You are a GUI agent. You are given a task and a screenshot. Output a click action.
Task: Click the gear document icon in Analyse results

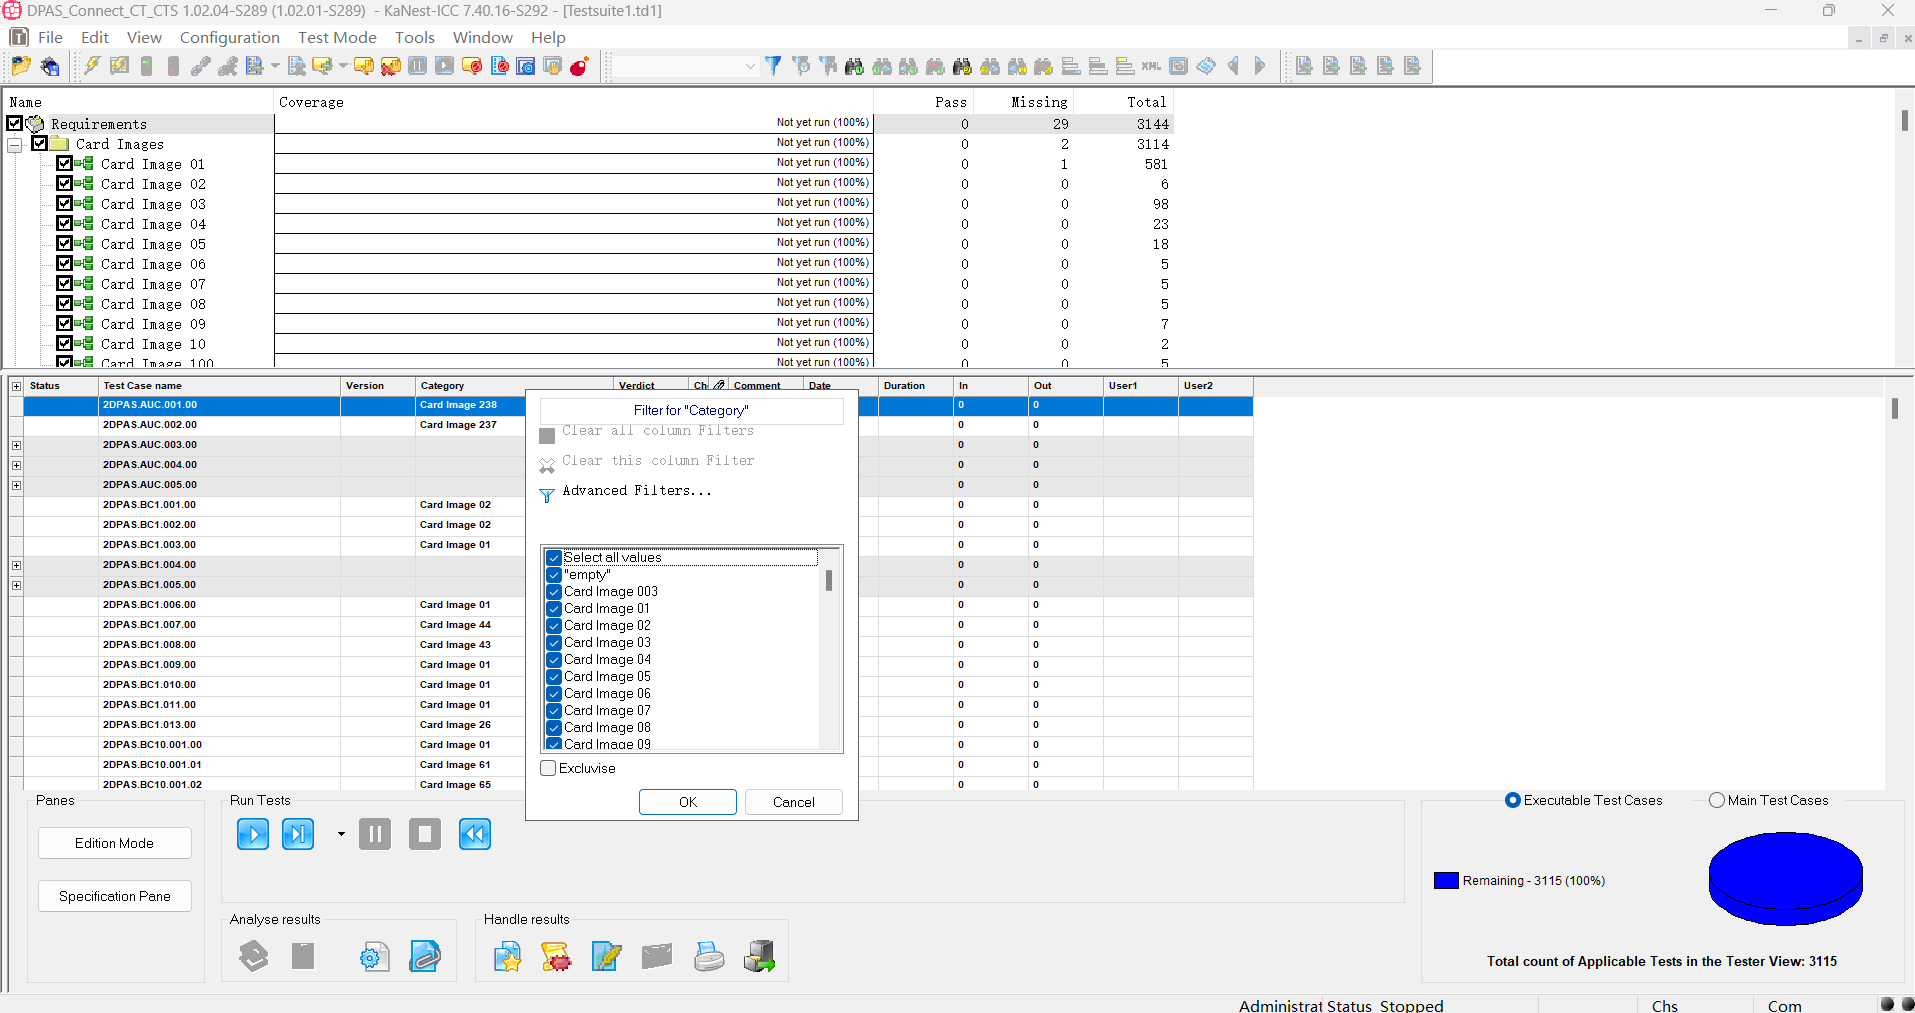point(374,957)
